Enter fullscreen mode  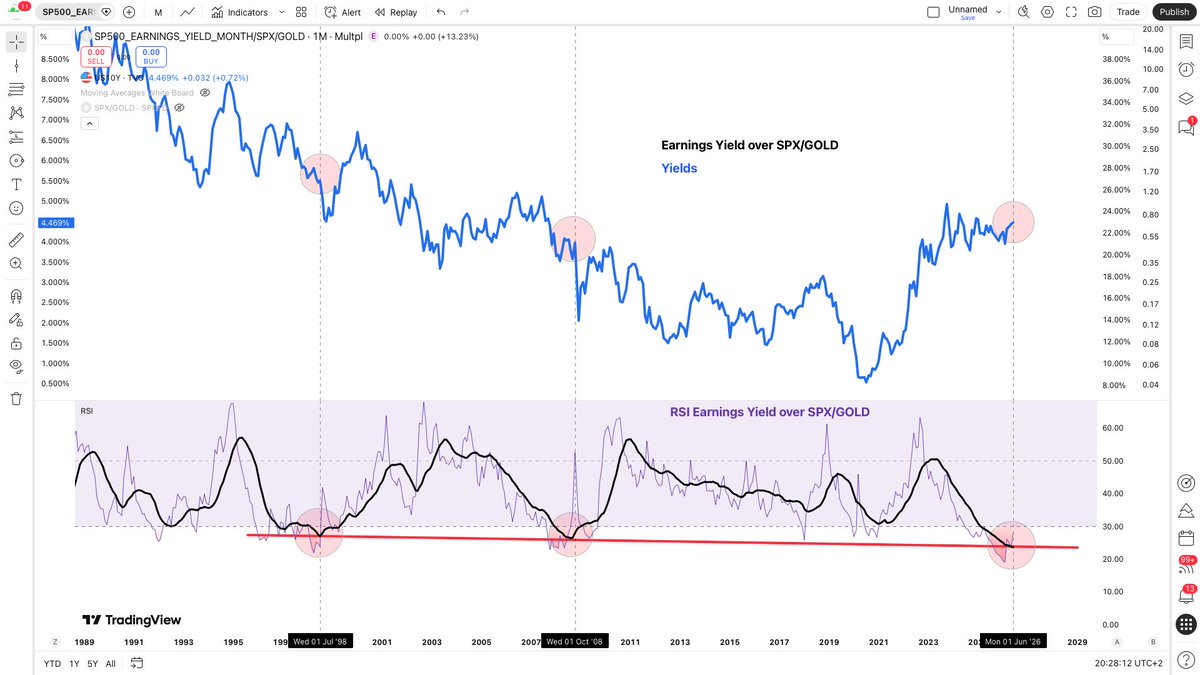(x=1071, y=12)
